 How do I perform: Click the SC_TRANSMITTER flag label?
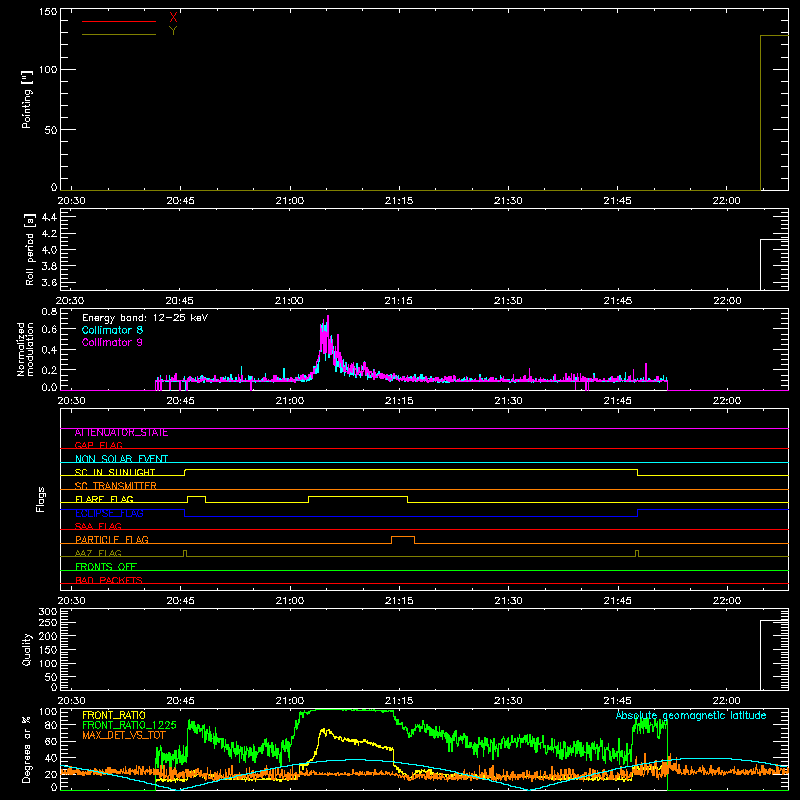(115, 485)
